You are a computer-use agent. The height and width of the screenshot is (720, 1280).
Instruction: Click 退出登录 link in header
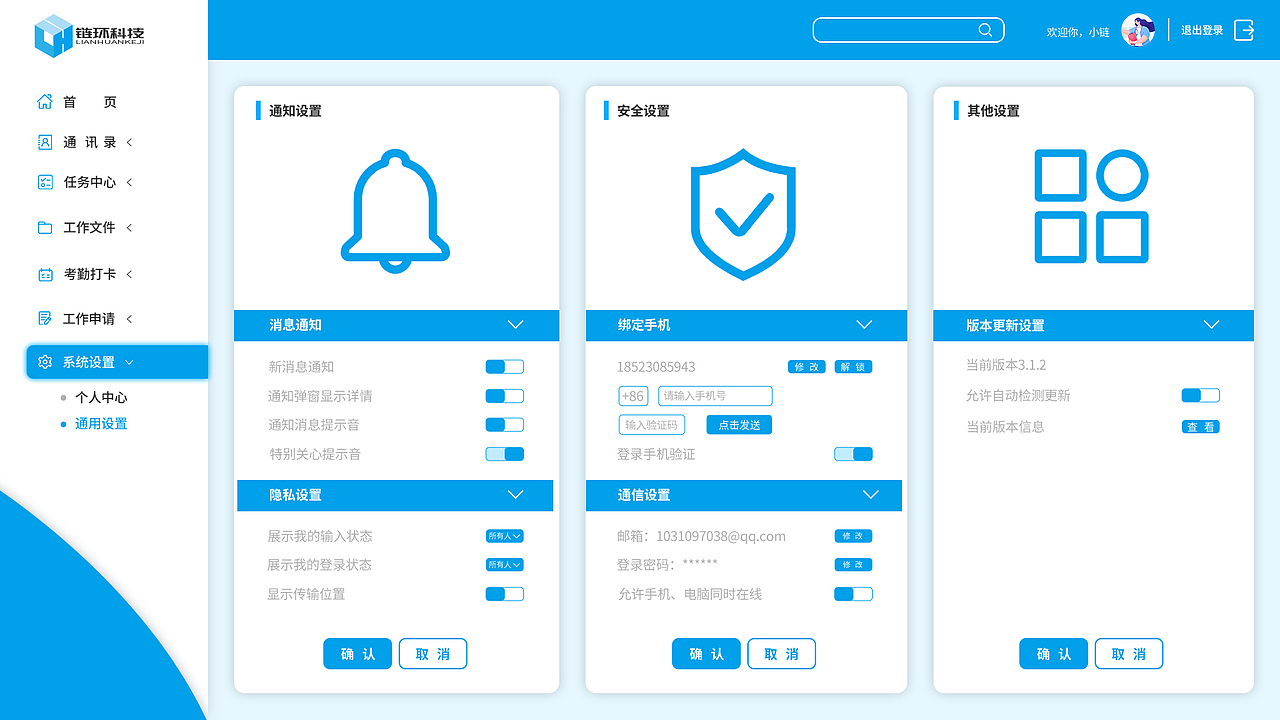pyautogui.click(x=1202, y=31)
